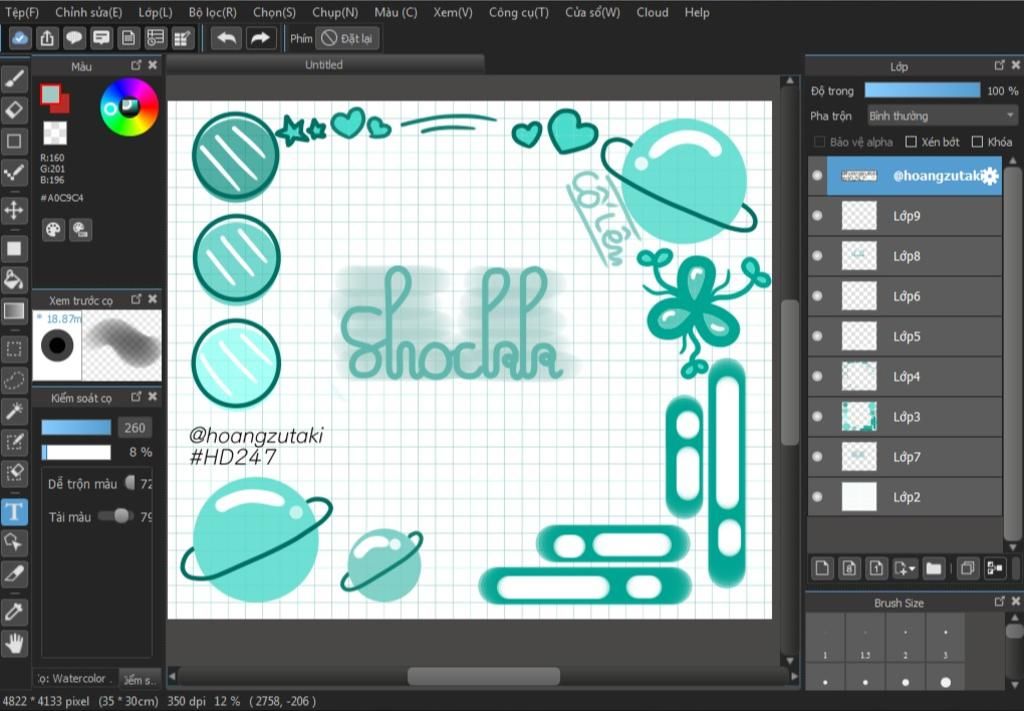1024x711 pixels.
Task: Select the Text tool
Action: point(14,512)
